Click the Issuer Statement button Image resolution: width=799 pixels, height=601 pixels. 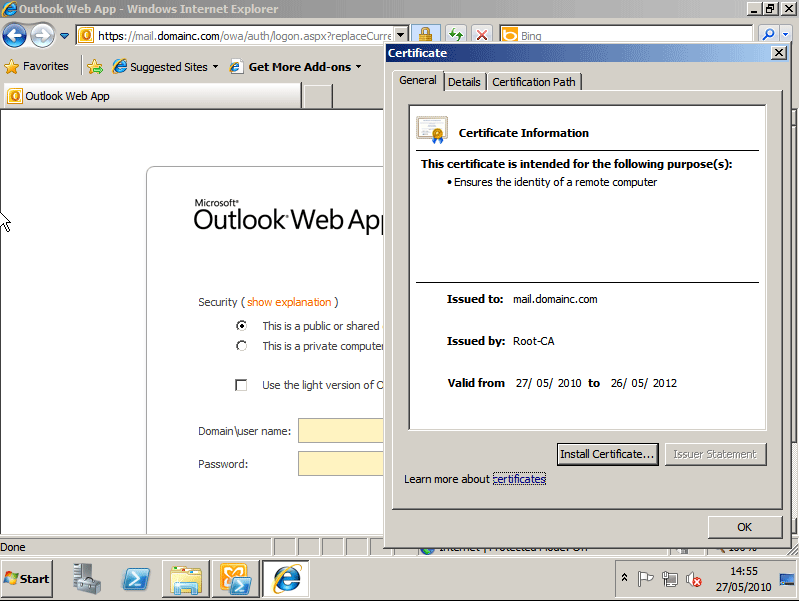(715, 454)
